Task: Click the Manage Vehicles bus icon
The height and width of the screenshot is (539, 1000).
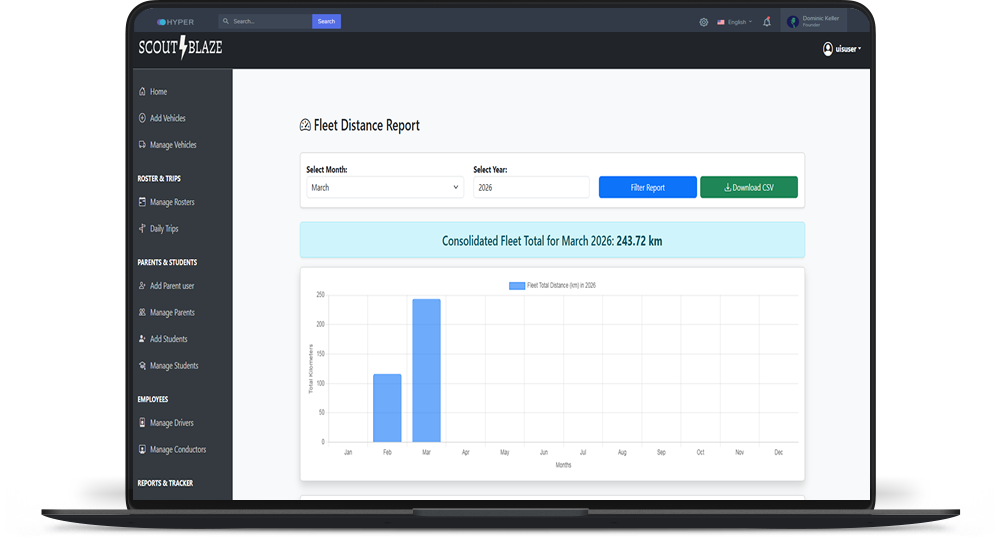Action: [142, 145]
